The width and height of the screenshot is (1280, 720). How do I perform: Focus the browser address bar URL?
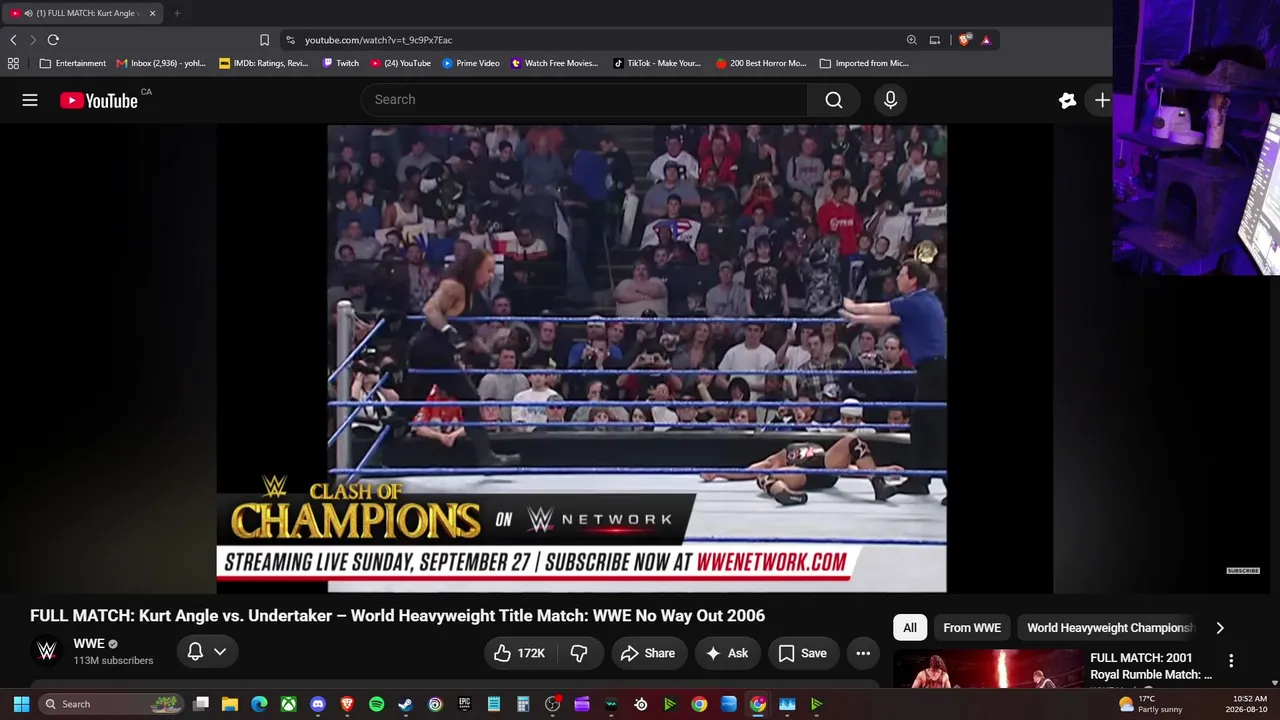(379, 40)
